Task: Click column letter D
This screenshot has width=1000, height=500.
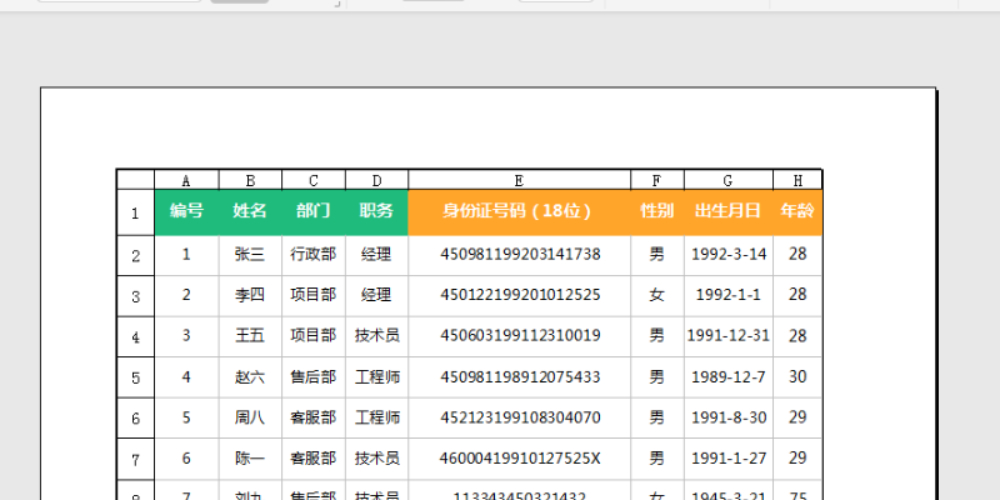Action: pyautogui.click(x=376, y=180)
